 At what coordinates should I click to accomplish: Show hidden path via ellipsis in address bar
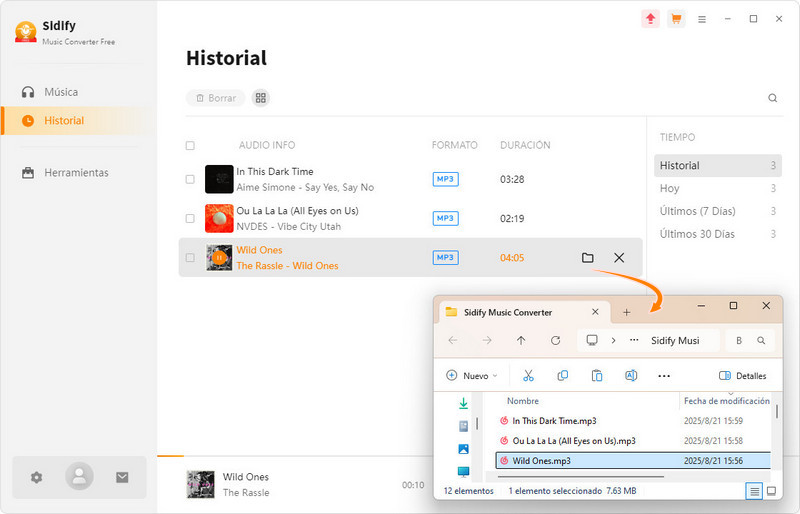tap(634, 340)
